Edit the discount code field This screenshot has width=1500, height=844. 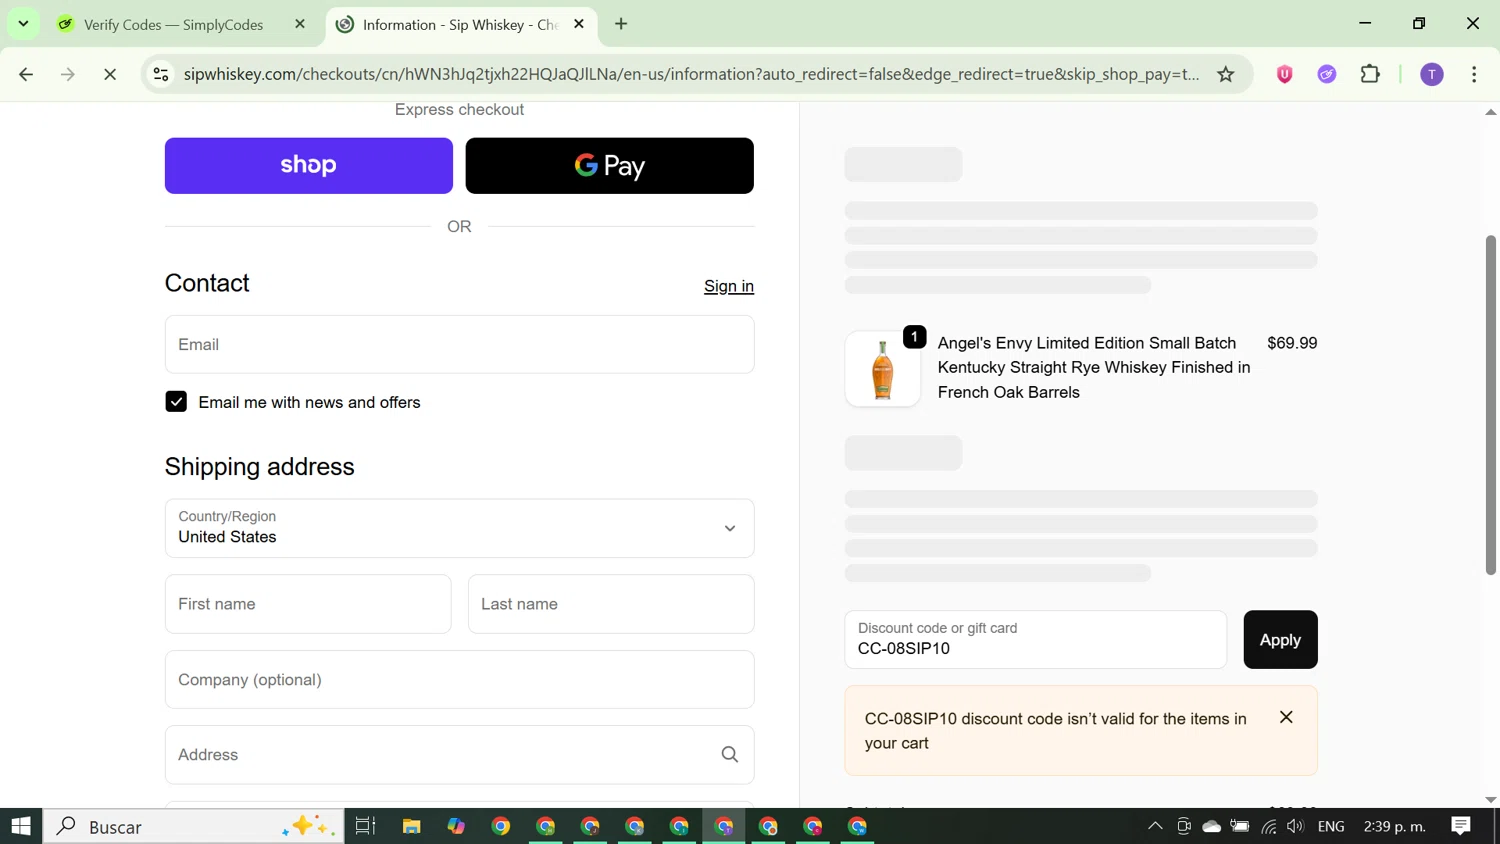1035,640
